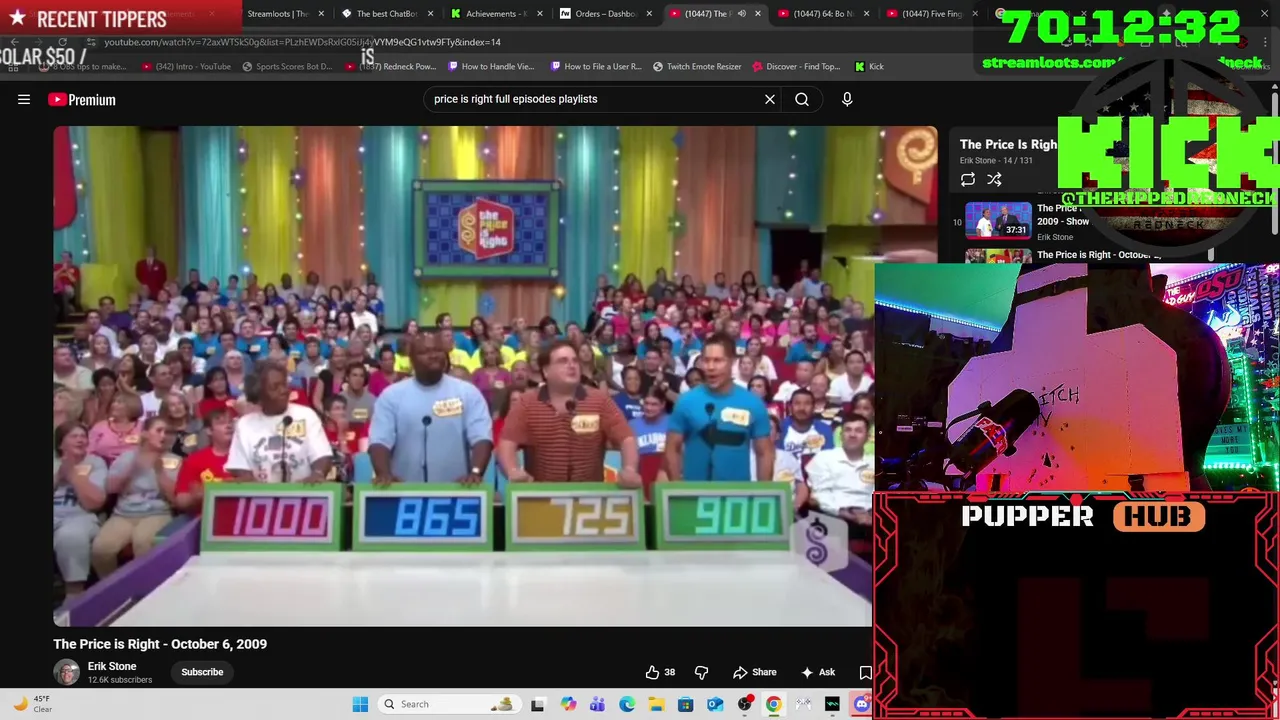Click the Windows taskbar Search box
The height and width of the screenshot is (720, 1280).
[x=450, y=704]
